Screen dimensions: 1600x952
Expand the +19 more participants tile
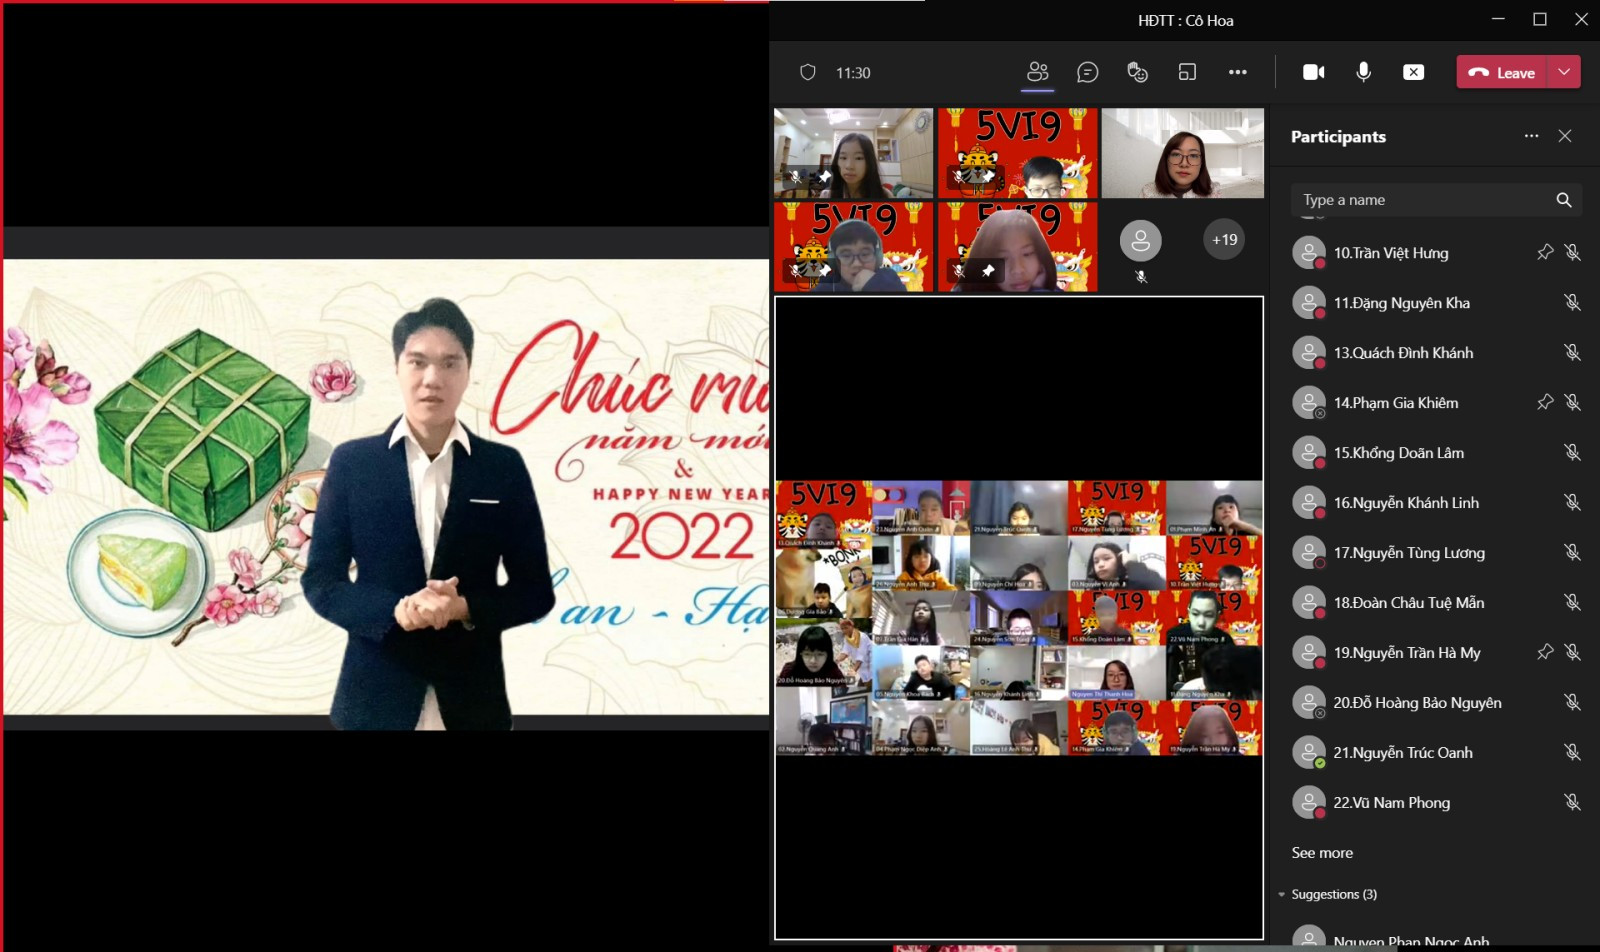[1224, 240]
